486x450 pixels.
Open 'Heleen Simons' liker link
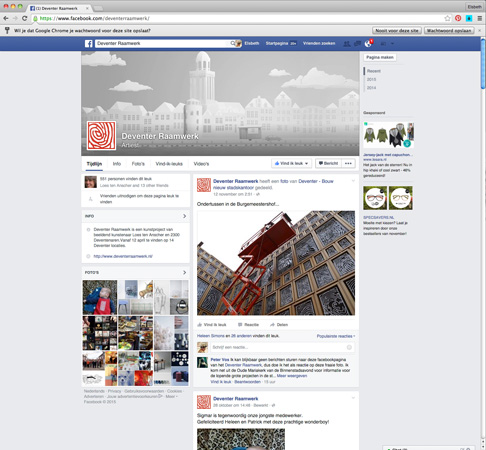211,336
